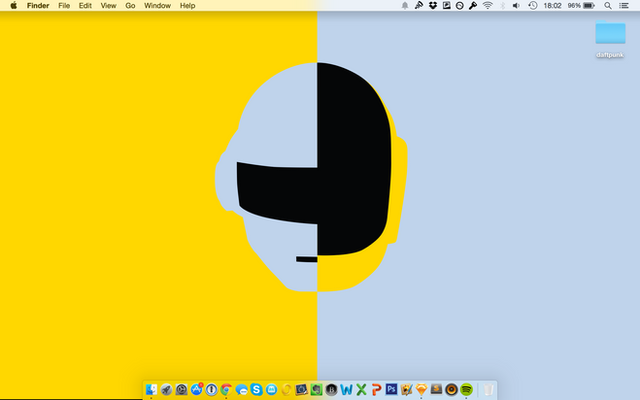The width and height of the screenshot is (640, 400).
Task: Launch PowerPoint from the Dock
Action: [376, 389]
